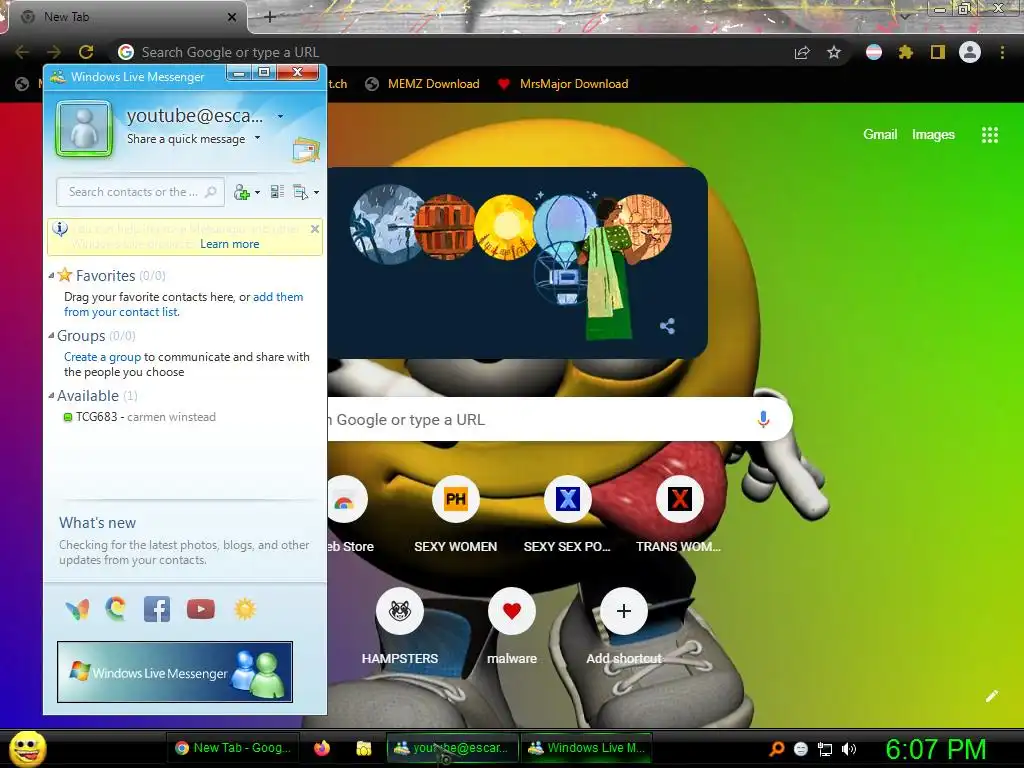Click the Chrome forward arrow
This screenshot has height=768, width=1024.
tap(54, 52)
